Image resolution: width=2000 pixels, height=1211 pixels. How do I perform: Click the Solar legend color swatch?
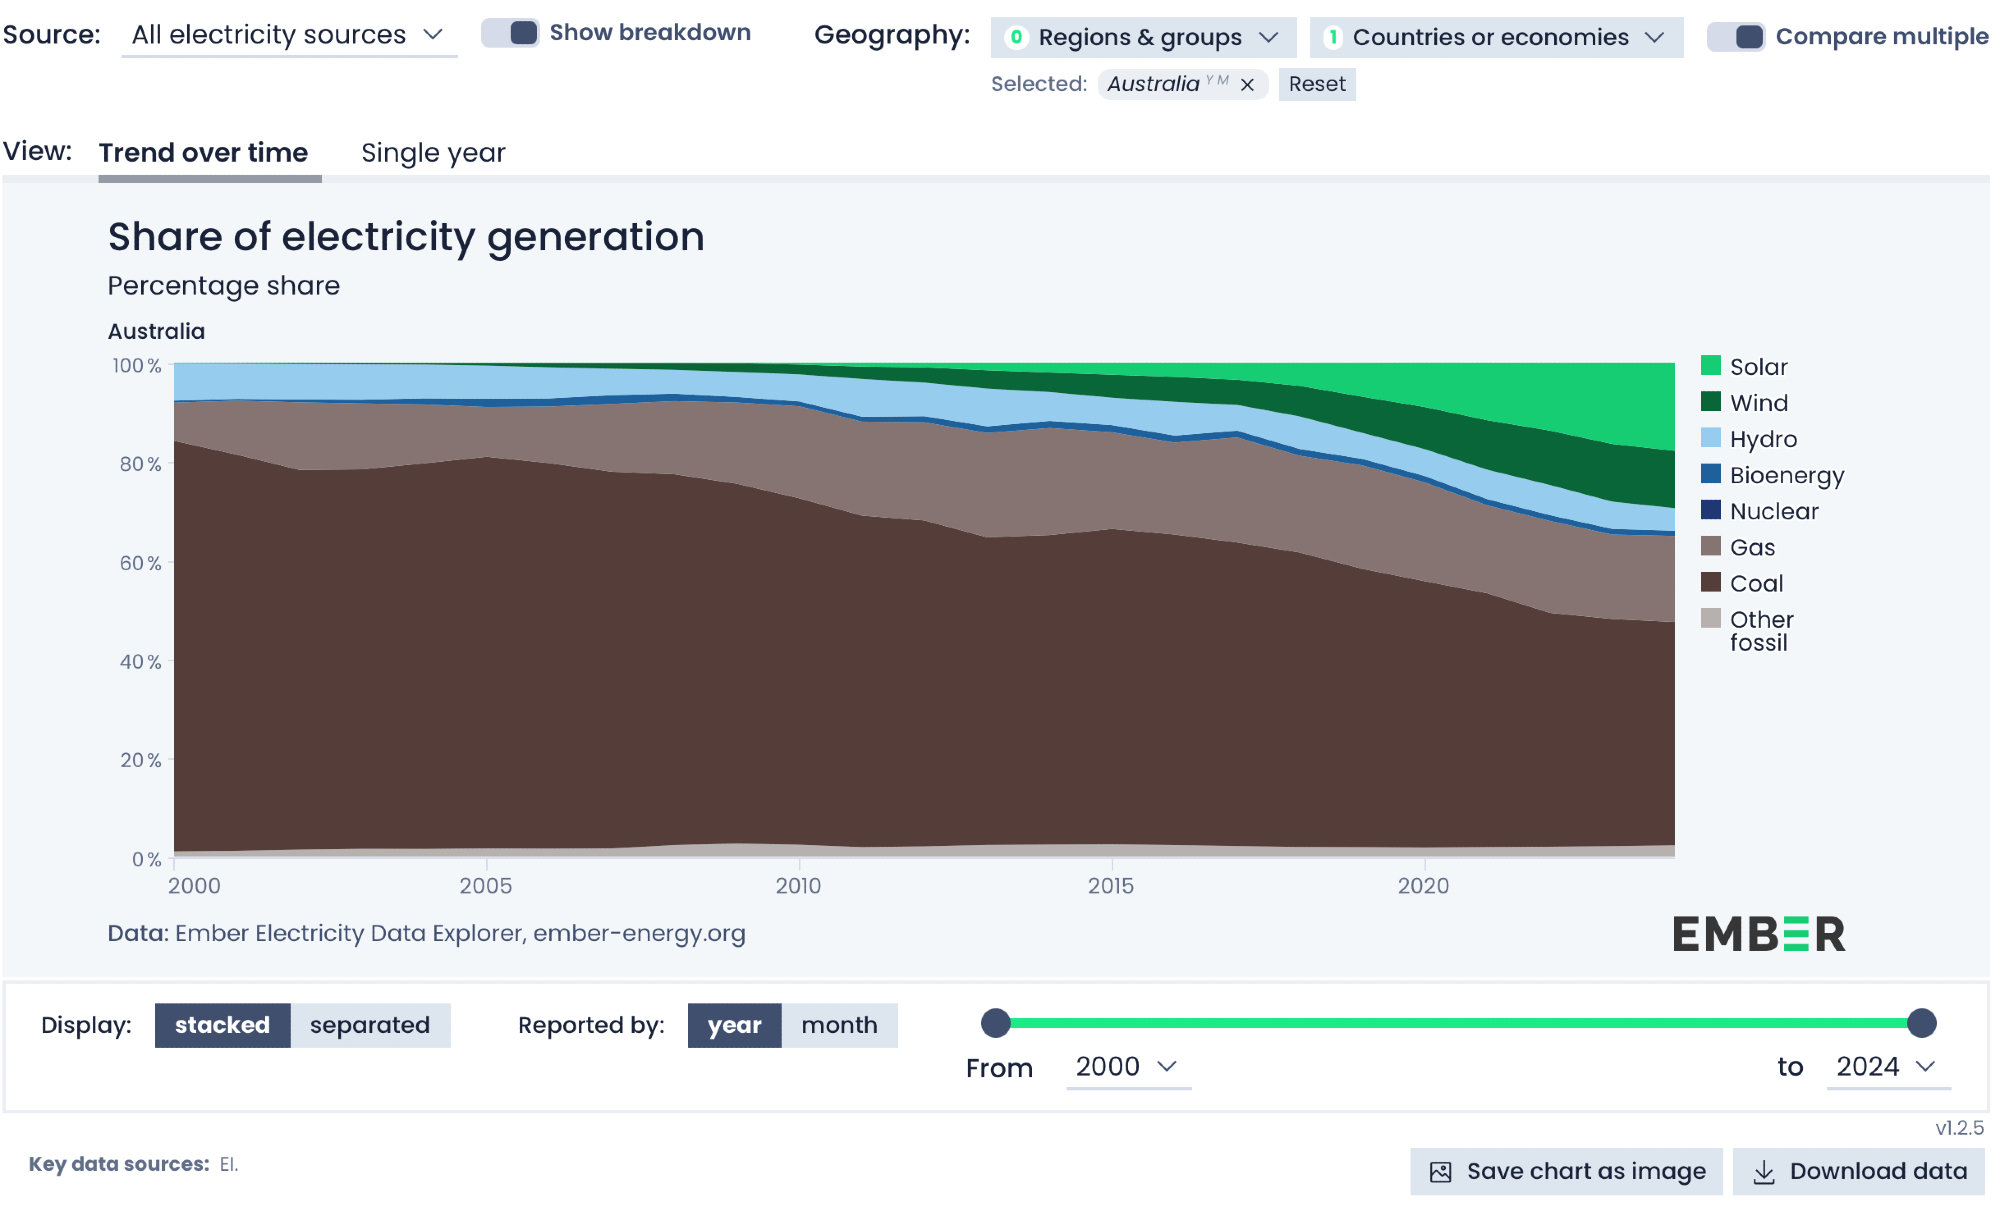tap(1711, 366)
